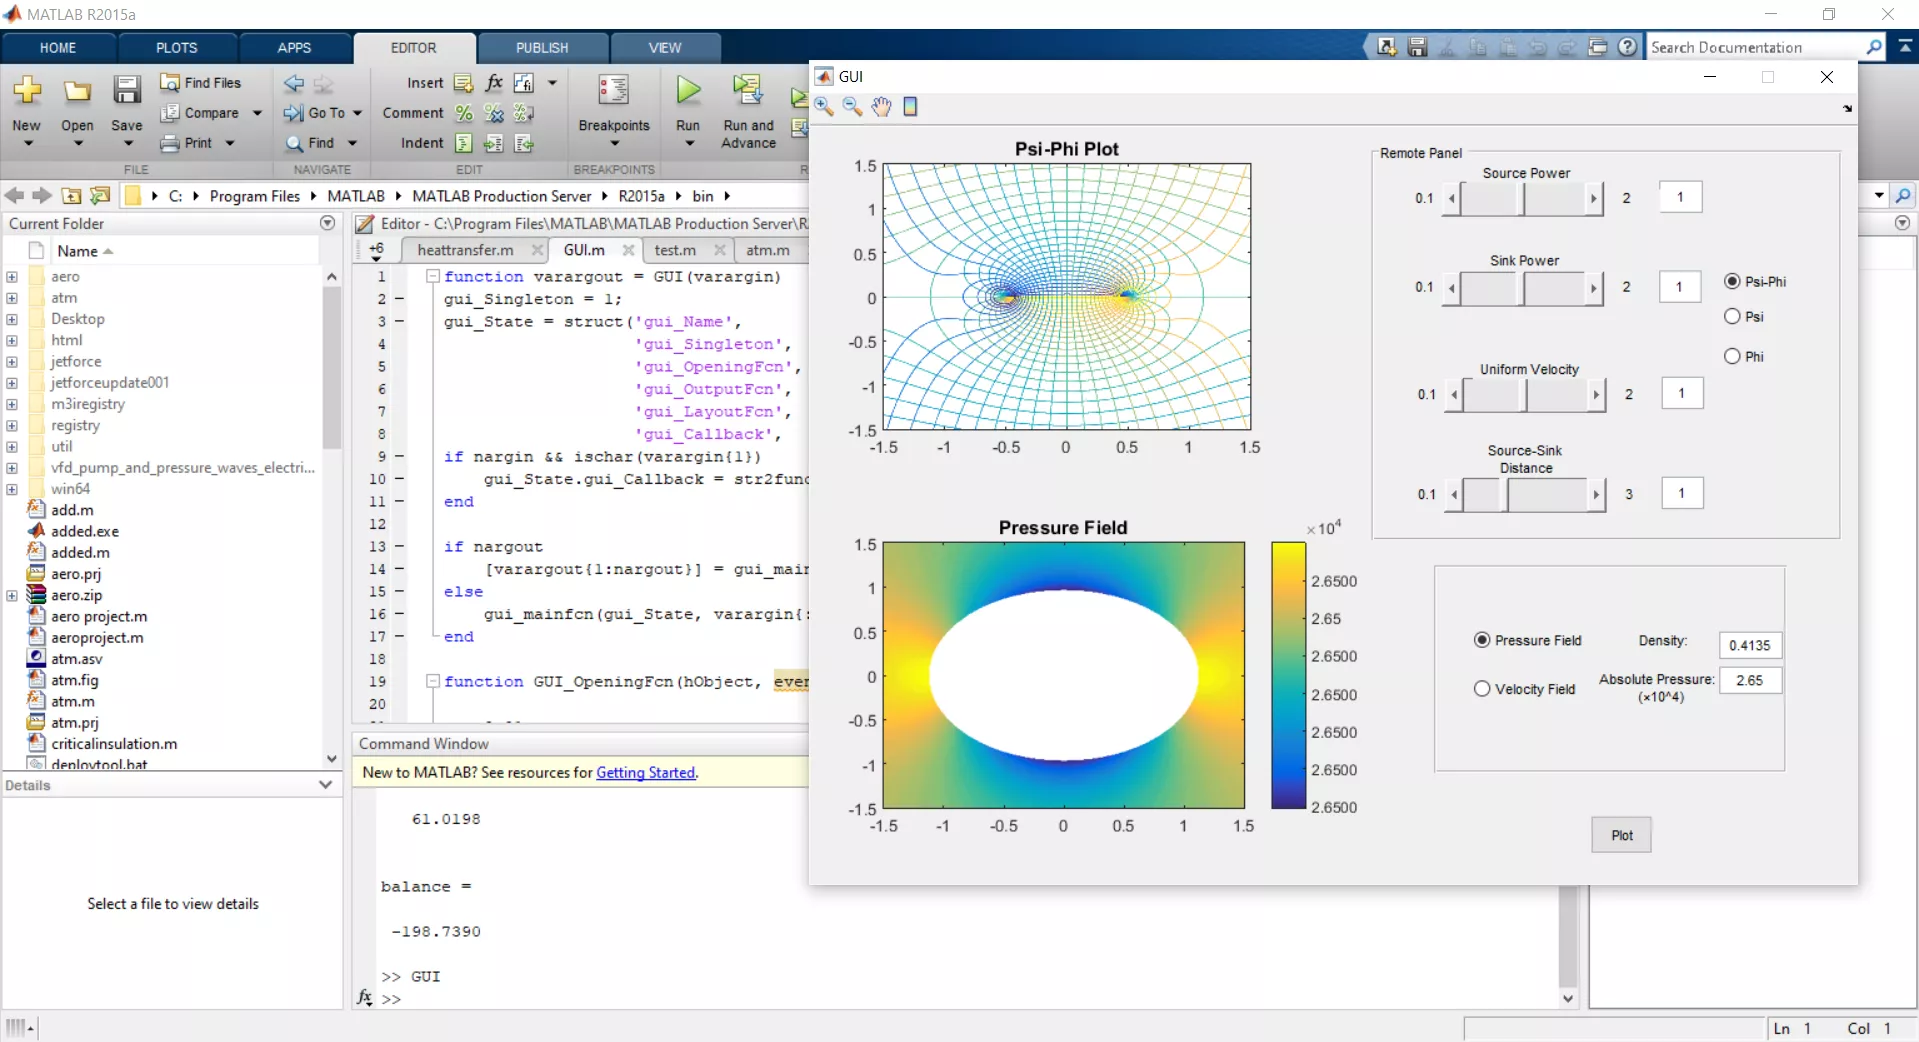
Task: Open the Print dropdown arrow
Action: tap(230, 143)
